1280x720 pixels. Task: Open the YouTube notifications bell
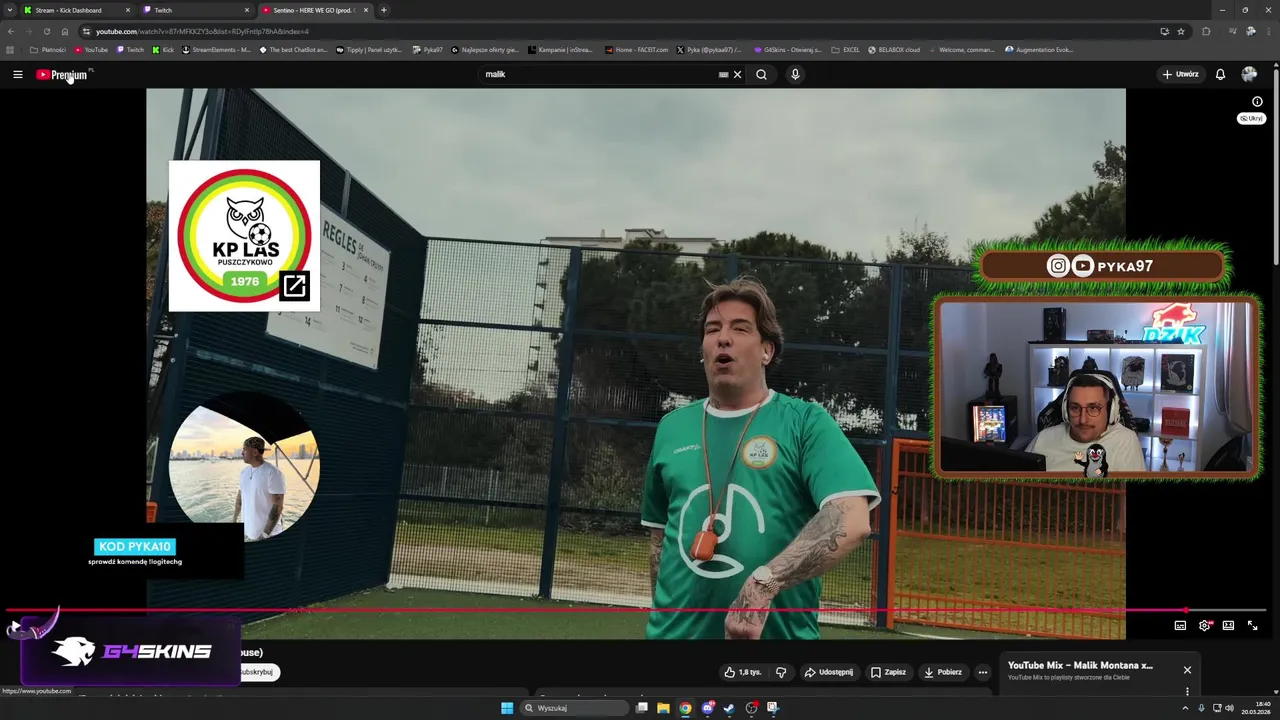tap(1220, 74)
